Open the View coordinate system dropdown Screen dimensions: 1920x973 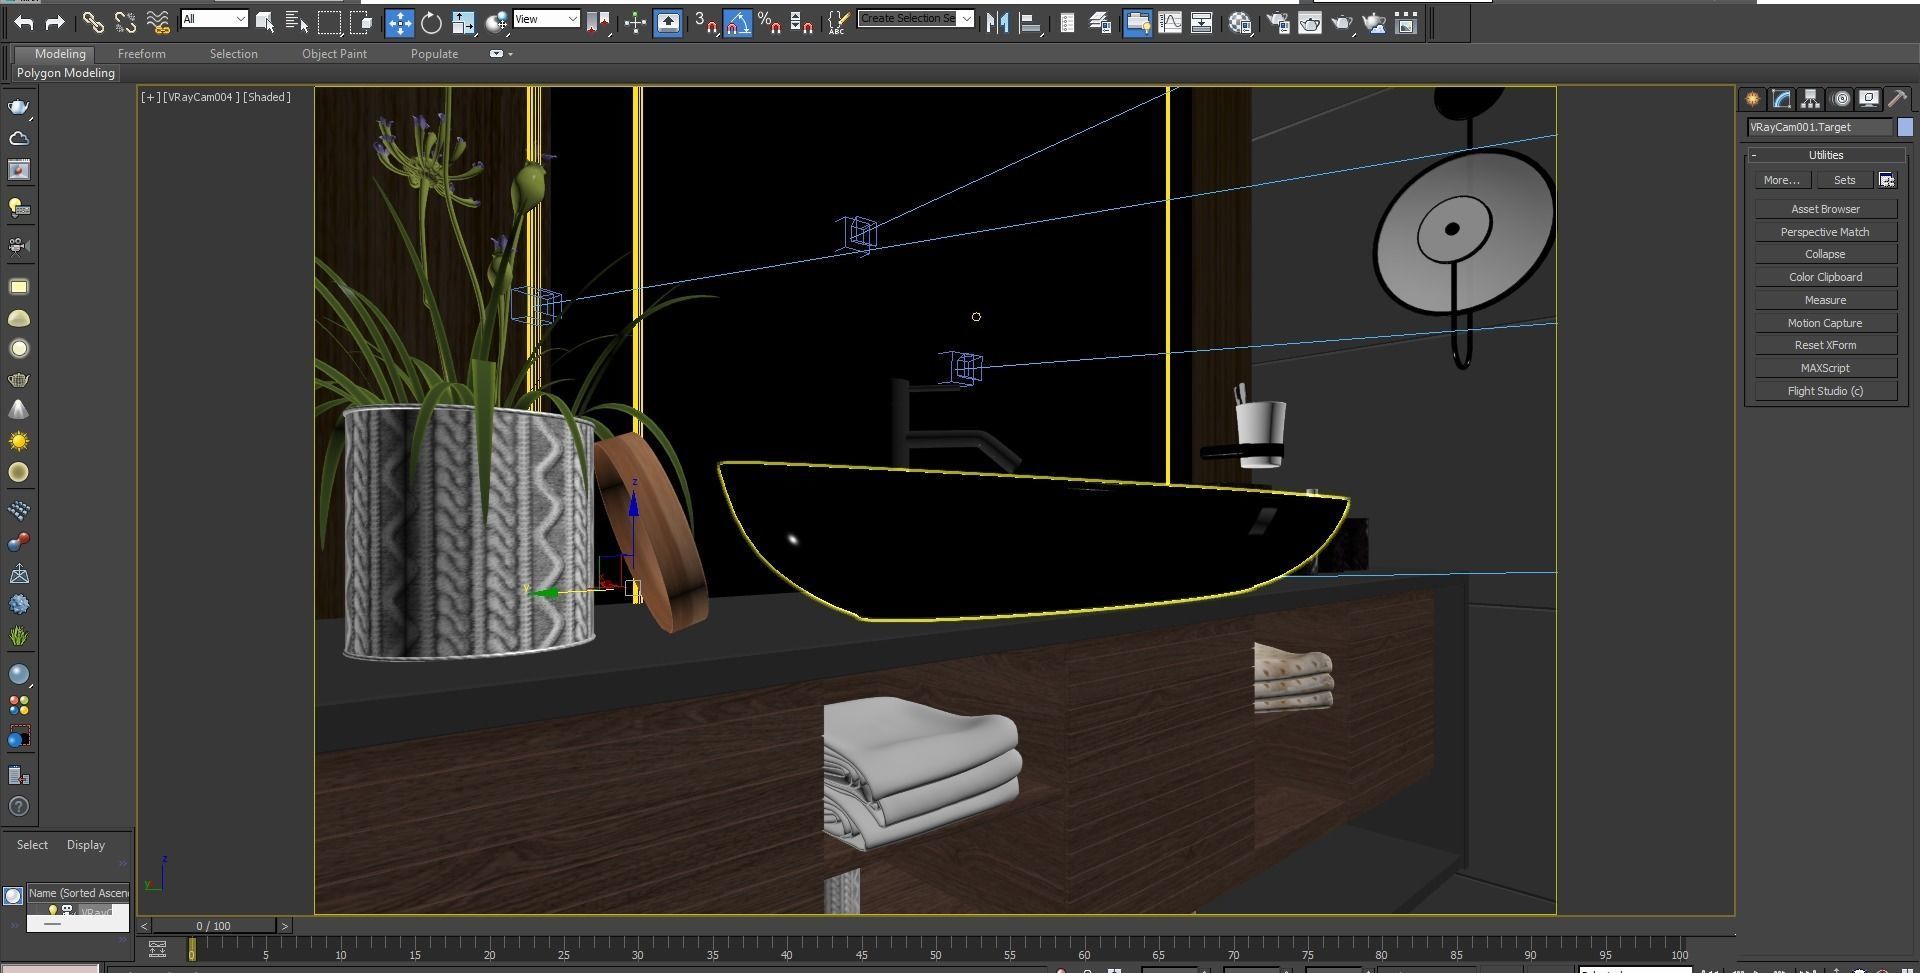click(546, 19)
